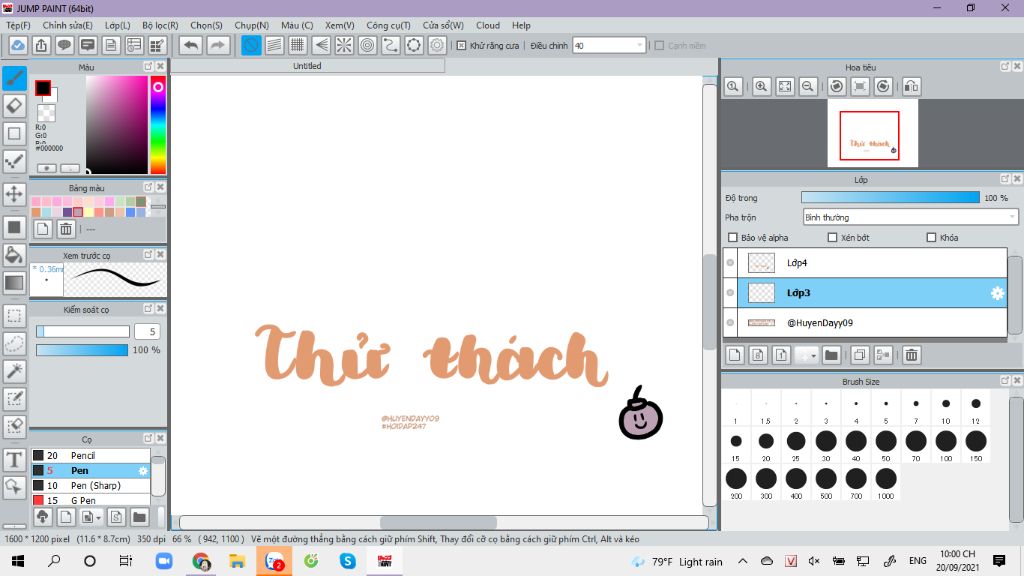The image size is (1024, 576).
Task: Add a new 8-bit layer
Action: pyautogui.click(x=758, y=355)
